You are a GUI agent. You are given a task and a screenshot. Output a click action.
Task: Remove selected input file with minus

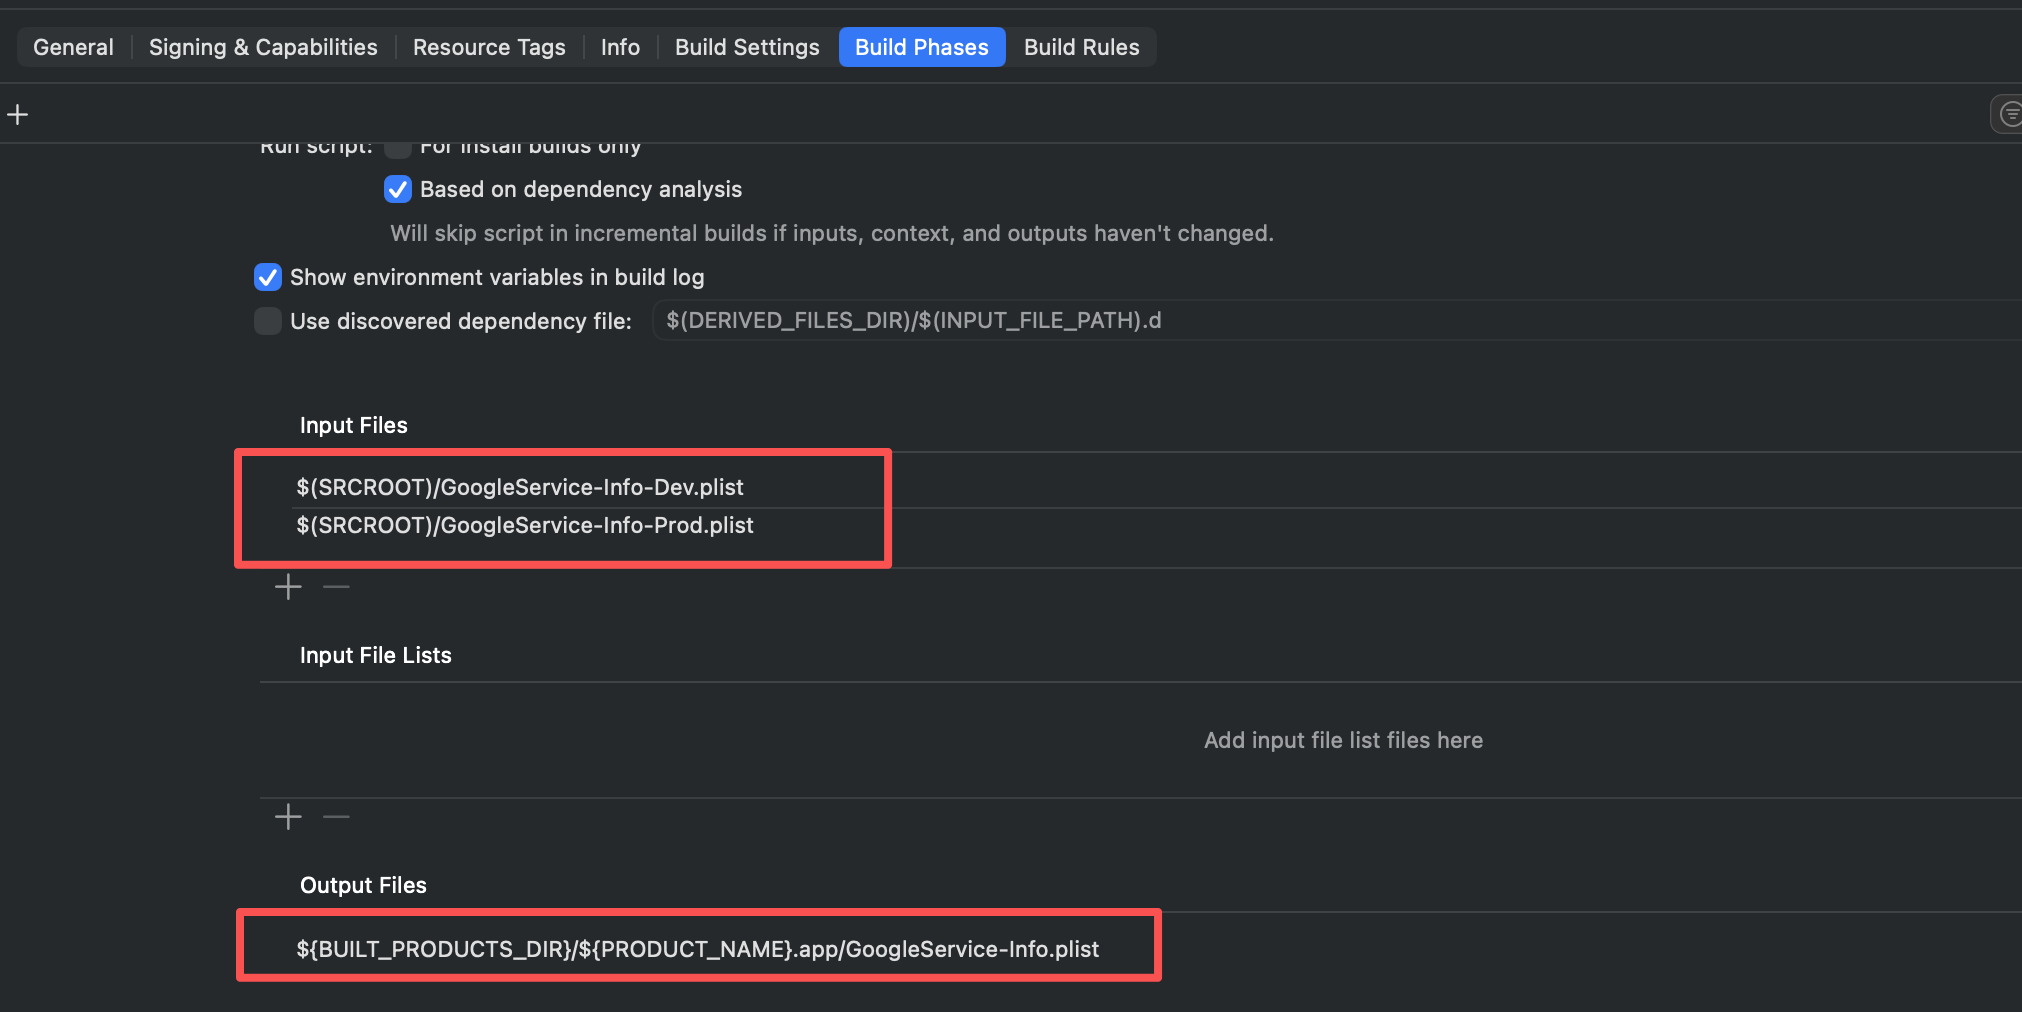[336, 587]
